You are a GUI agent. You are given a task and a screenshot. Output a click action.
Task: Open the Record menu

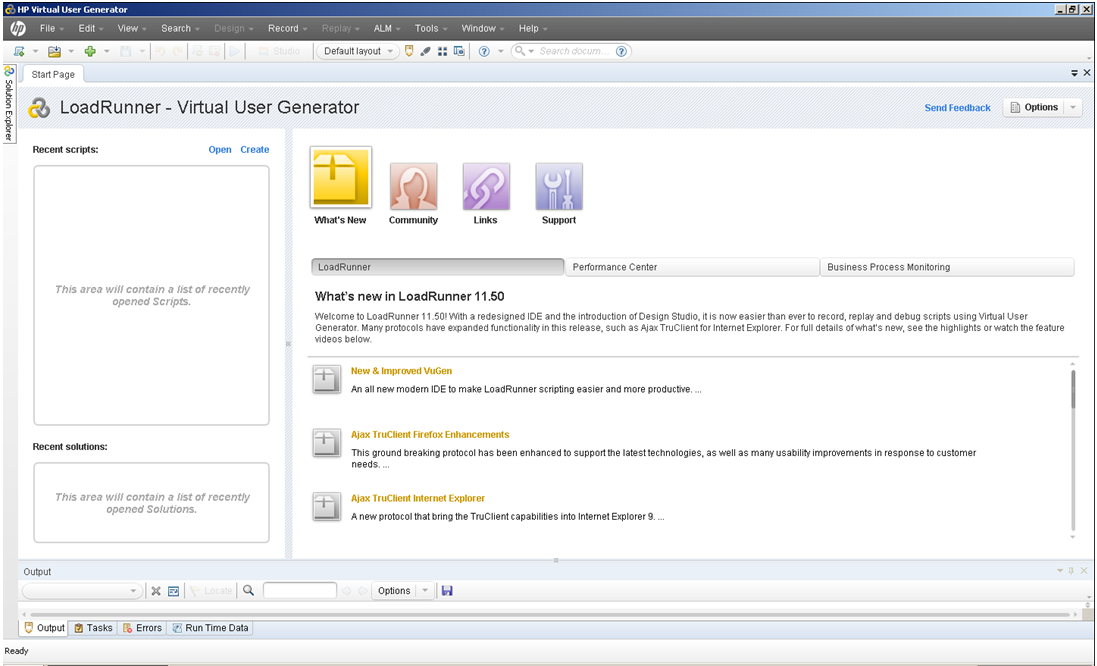288,28
